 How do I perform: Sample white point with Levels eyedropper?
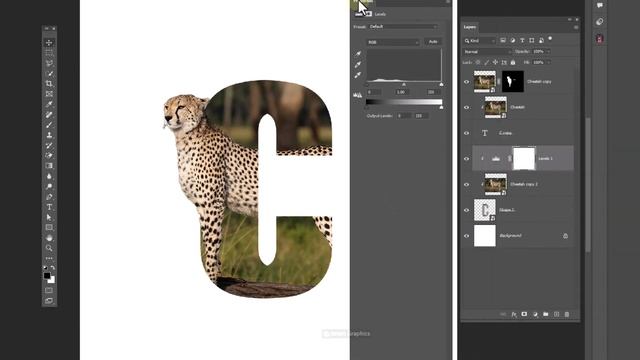(x=358, y=75)
